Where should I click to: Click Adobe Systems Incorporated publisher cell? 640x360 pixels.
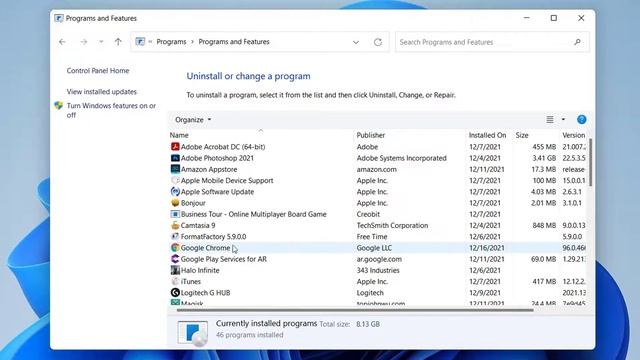point(402,158)
